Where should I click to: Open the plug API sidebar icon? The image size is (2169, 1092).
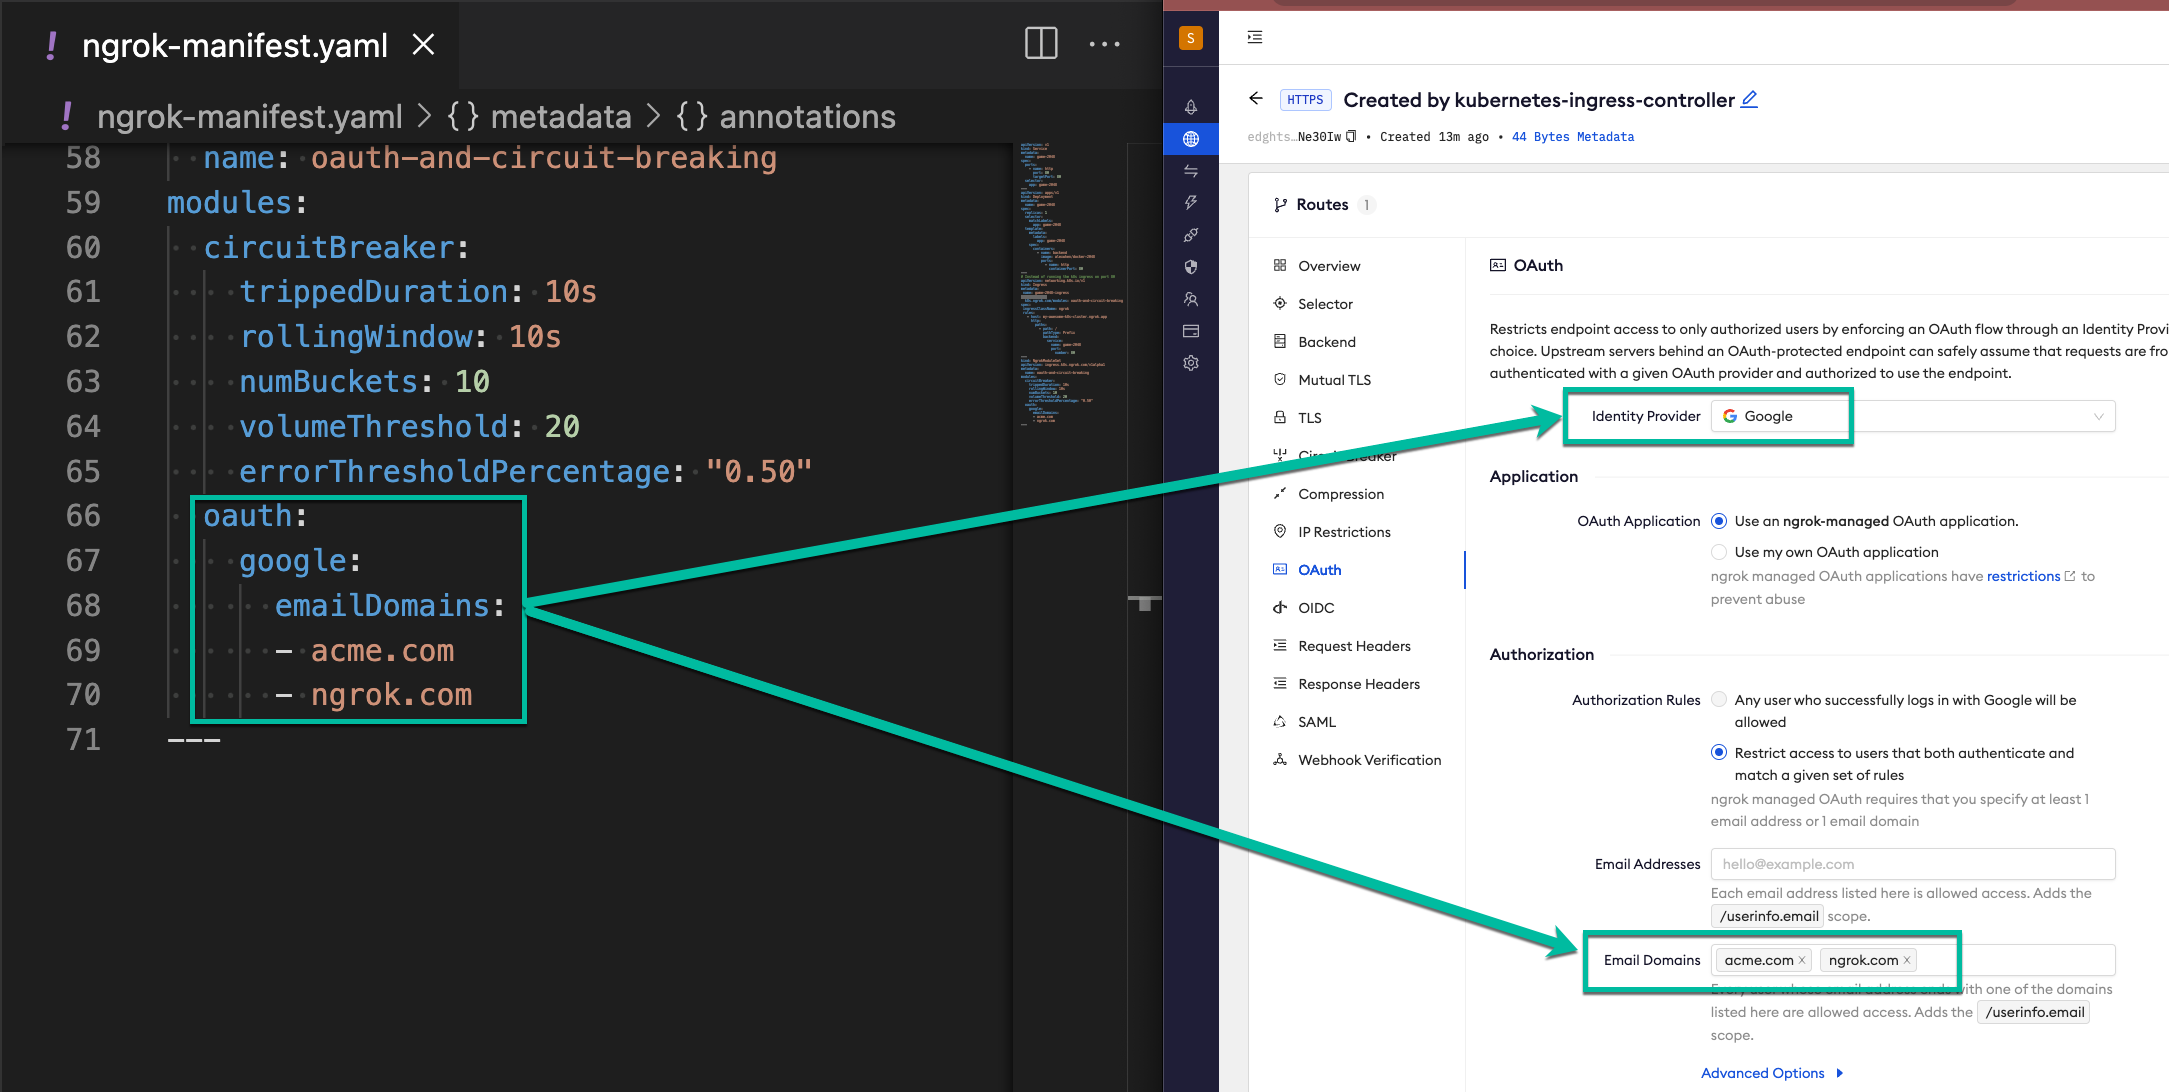point(1190,235)
